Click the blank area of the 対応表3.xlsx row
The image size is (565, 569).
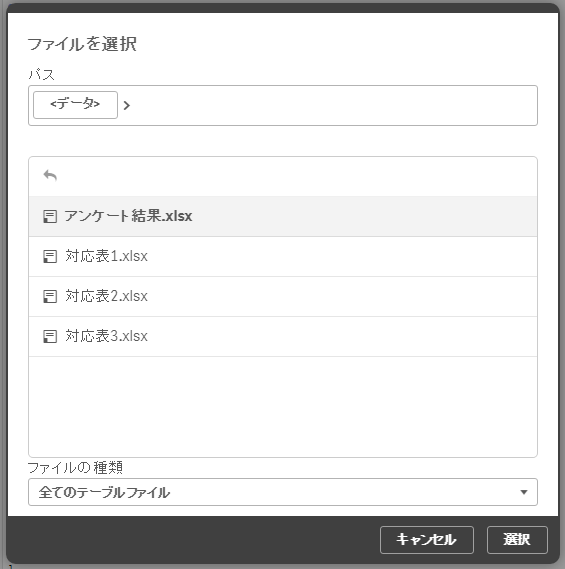(x=341, y=336)
